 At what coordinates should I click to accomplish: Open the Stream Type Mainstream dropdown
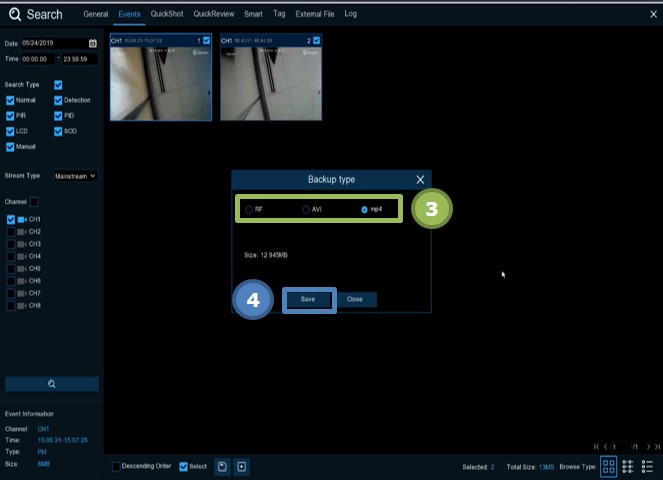click(x=75, y=175)
